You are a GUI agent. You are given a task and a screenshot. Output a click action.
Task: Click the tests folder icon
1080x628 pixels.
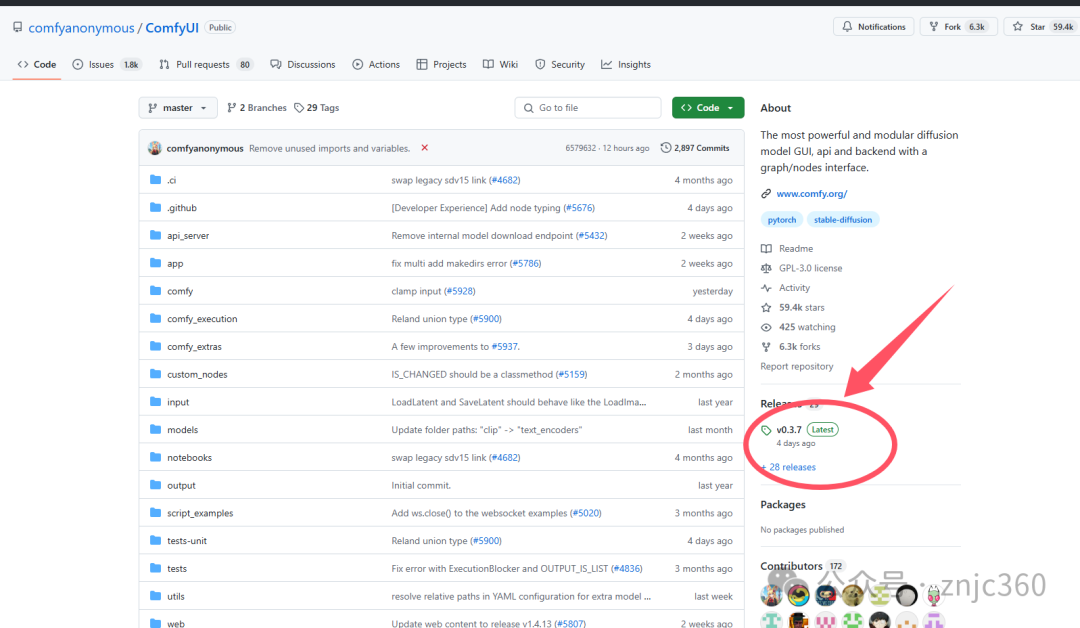[156, 568]
